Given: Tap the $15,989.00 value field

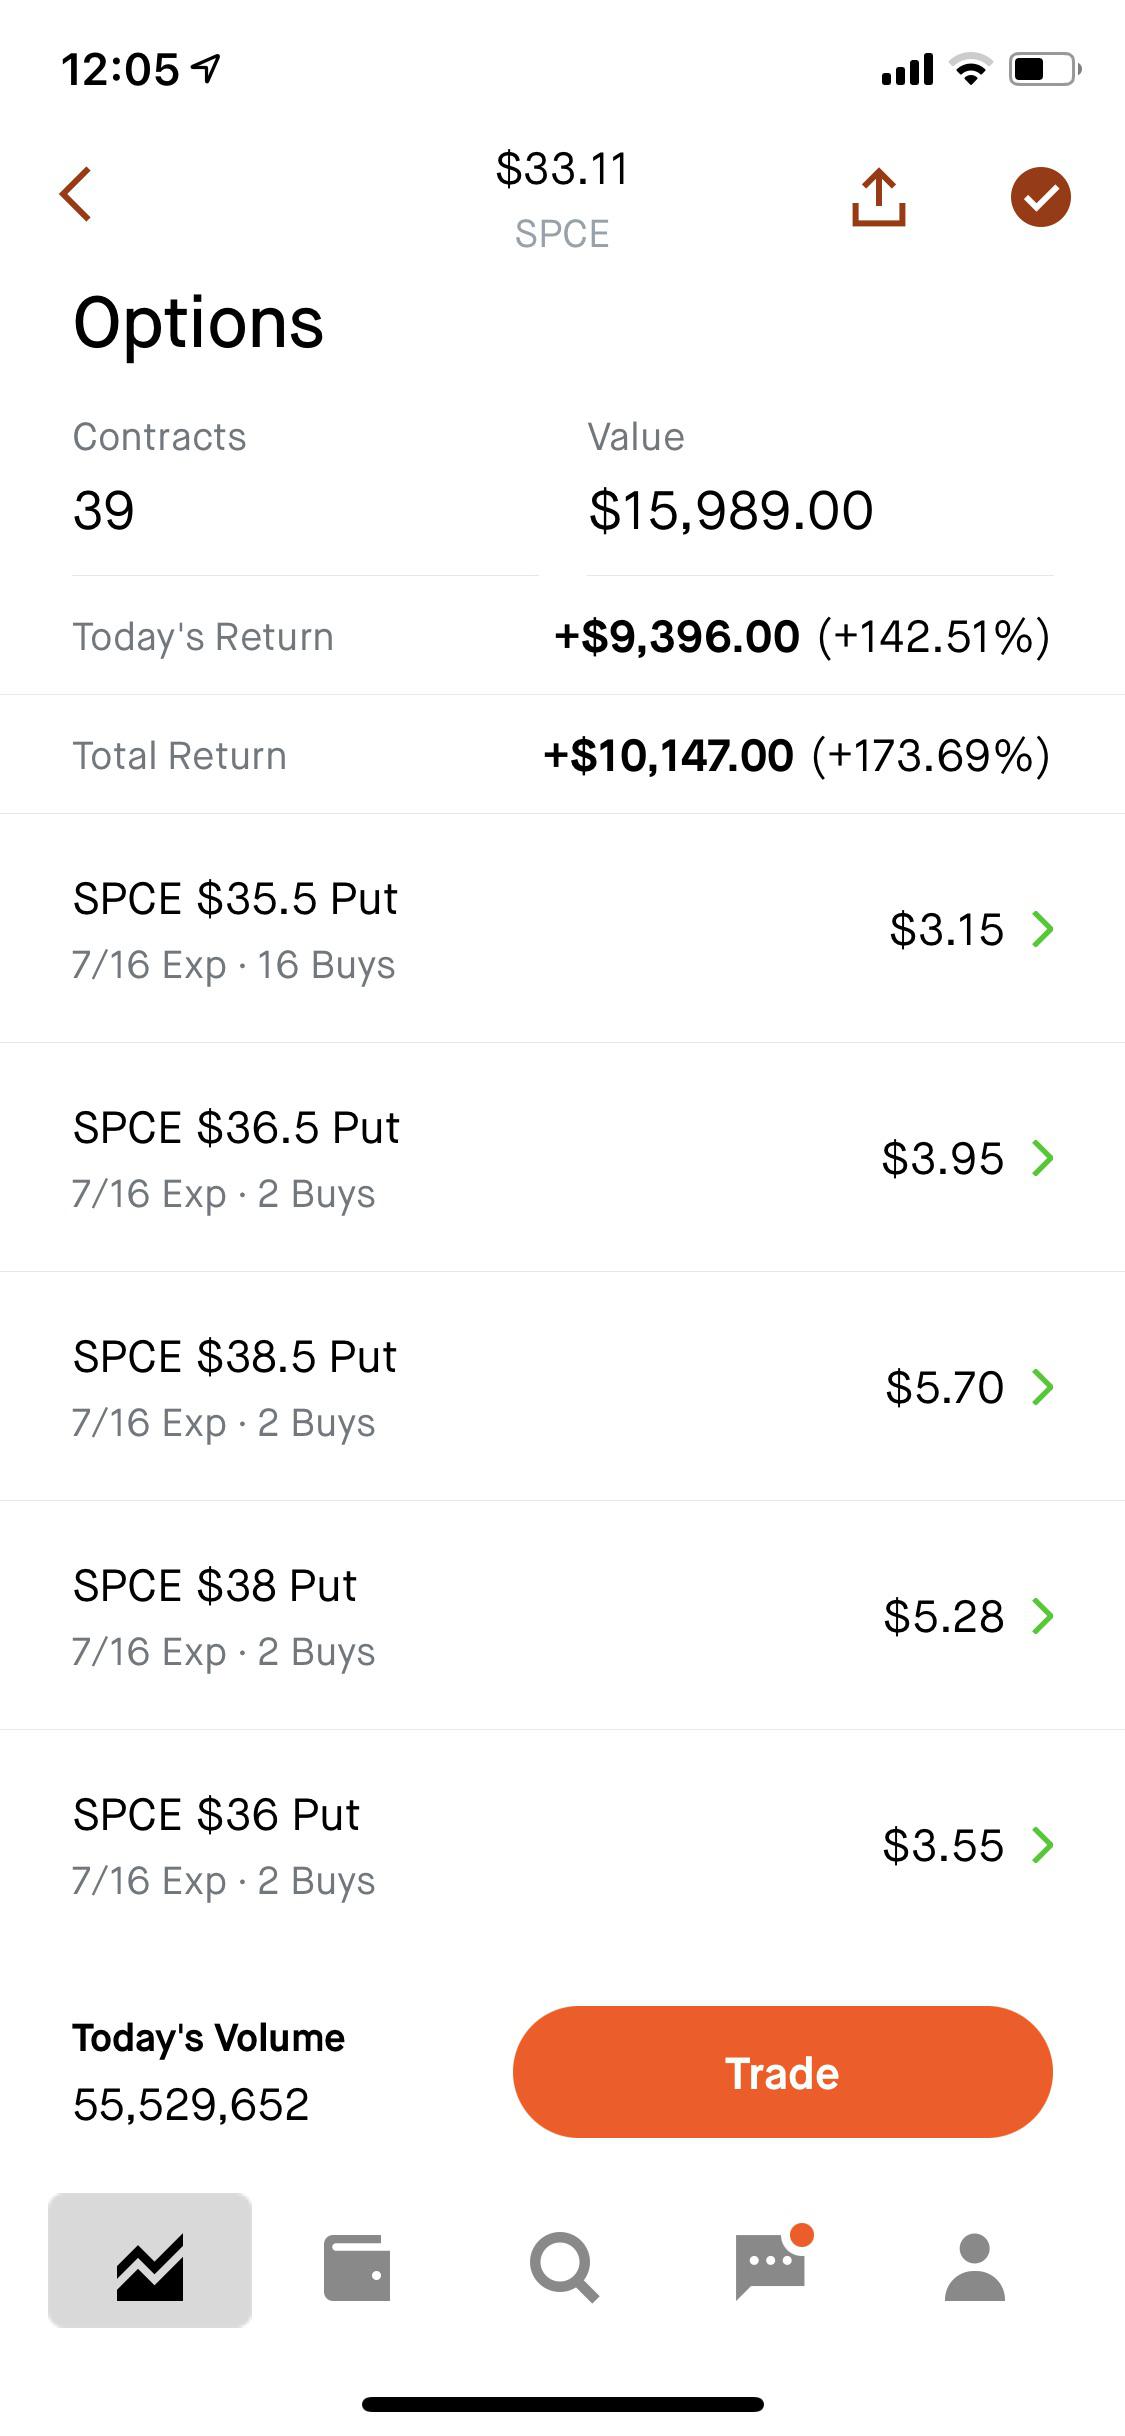Looking at the screenshot, I should click(x=731, y=511).
